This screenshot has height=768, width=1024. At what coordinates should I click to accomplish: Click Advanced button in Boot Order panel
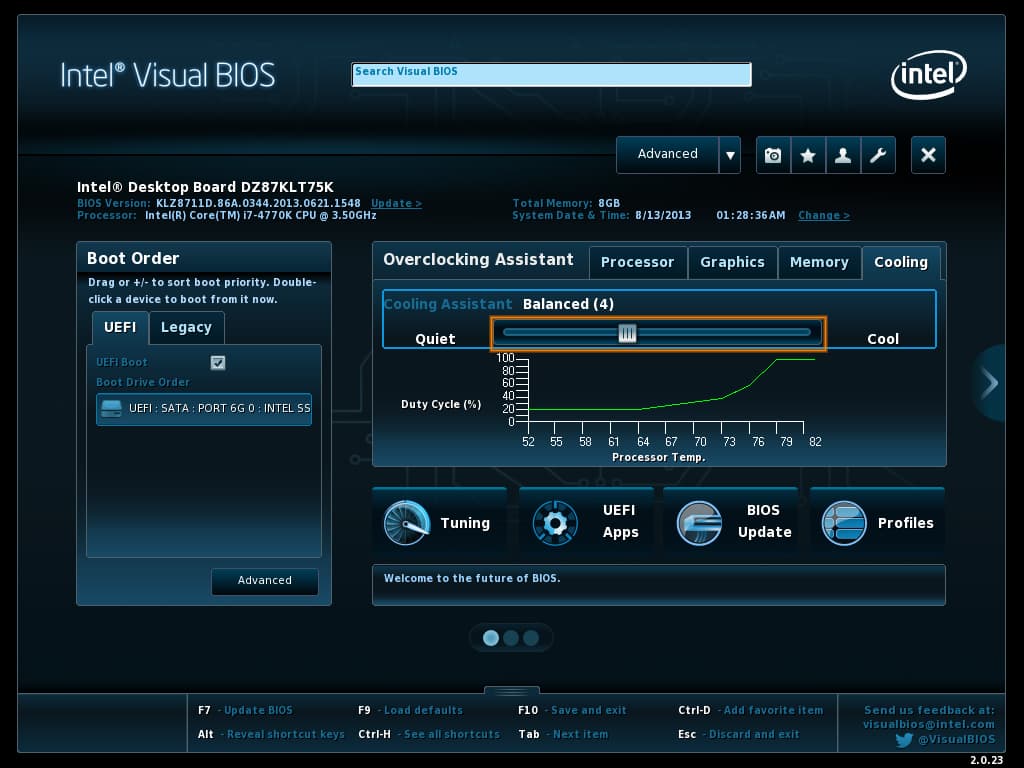pos(264,581)
